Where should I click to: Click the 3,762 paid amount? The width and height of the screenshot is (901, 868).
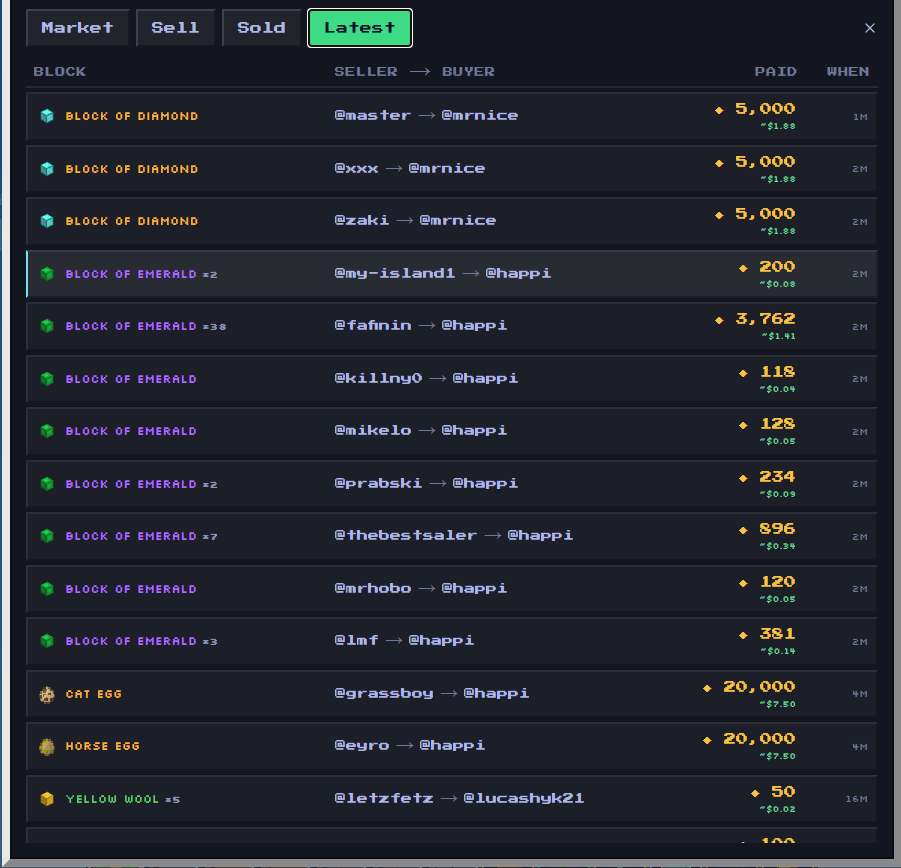pyautogui.click(x=765, y=319)
